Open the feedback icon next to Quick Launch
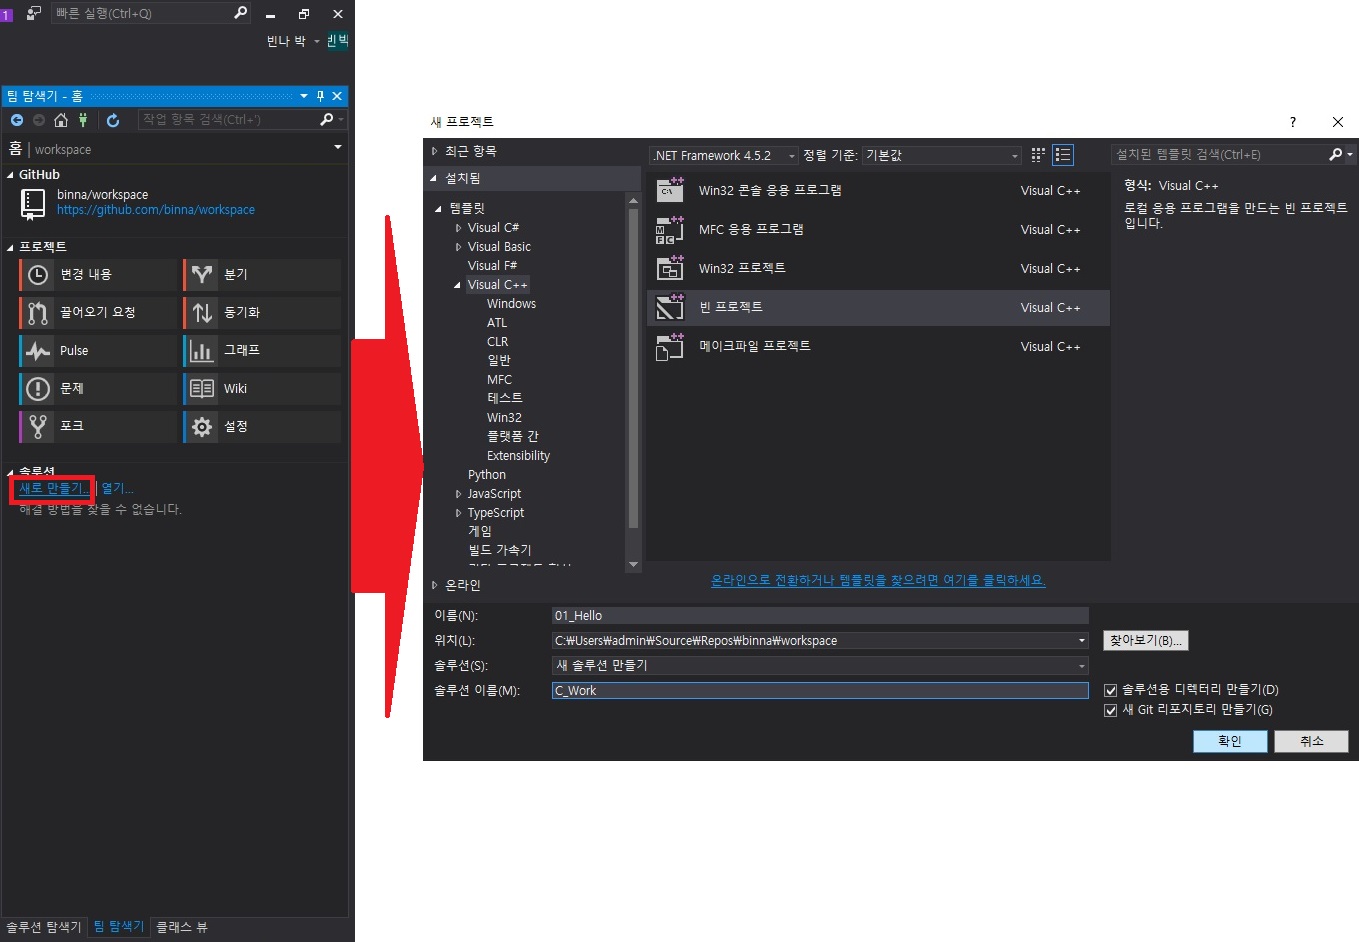Image resolution: width=1359 pixels, height=942 pixels. (34, 13)
